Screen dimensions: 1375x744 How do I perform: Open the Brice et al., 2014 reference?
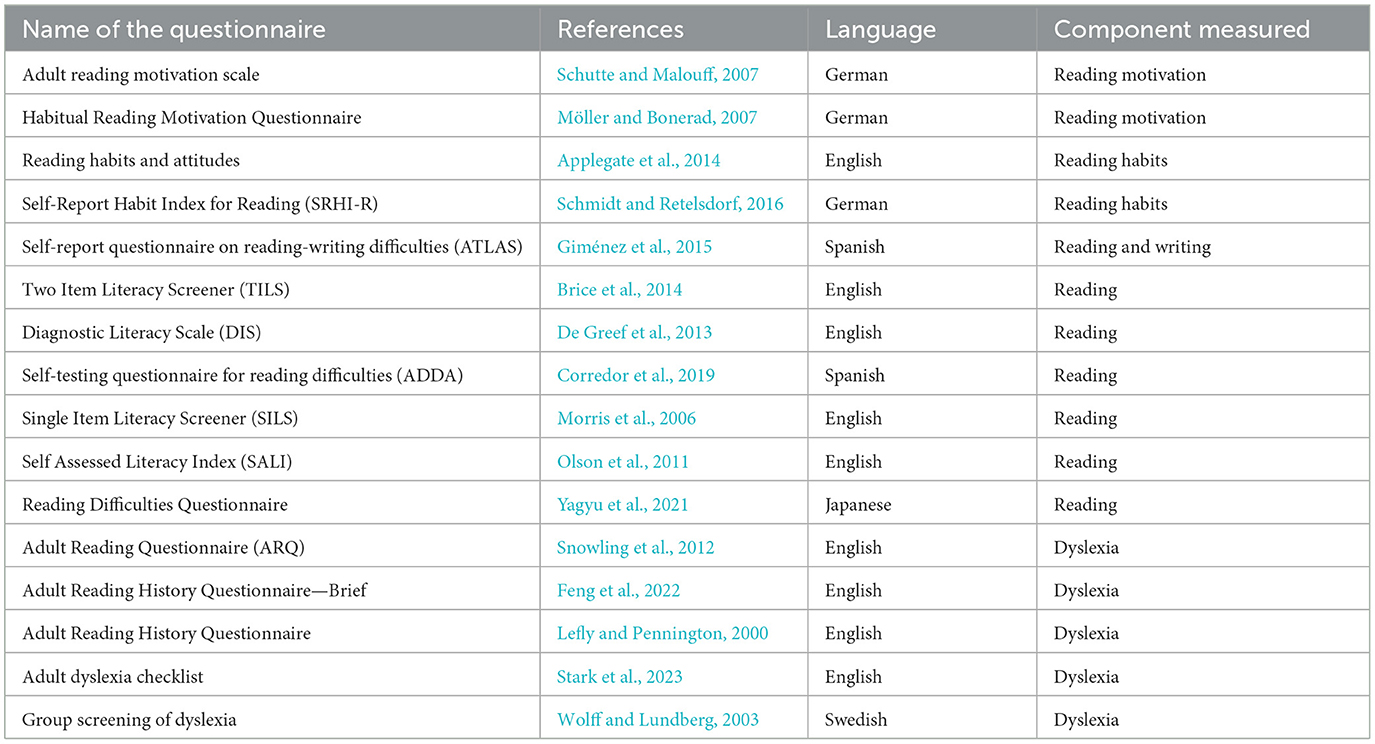(620, 290)
